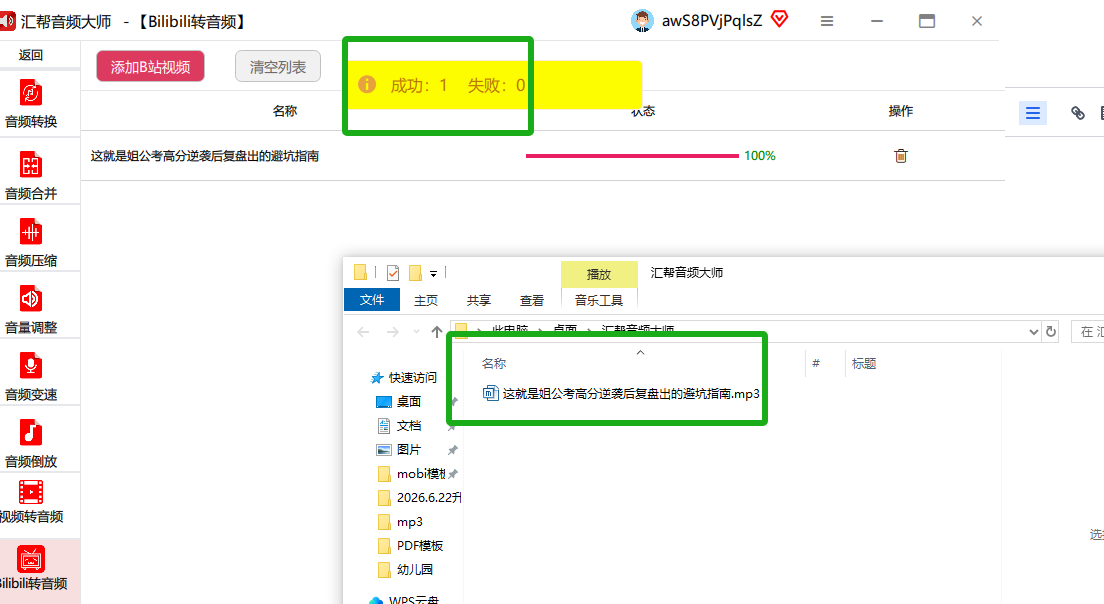Open the 音频合并 audio merge tool
The height and width of the screenshot is (604, 1104).
pos(31,175)
